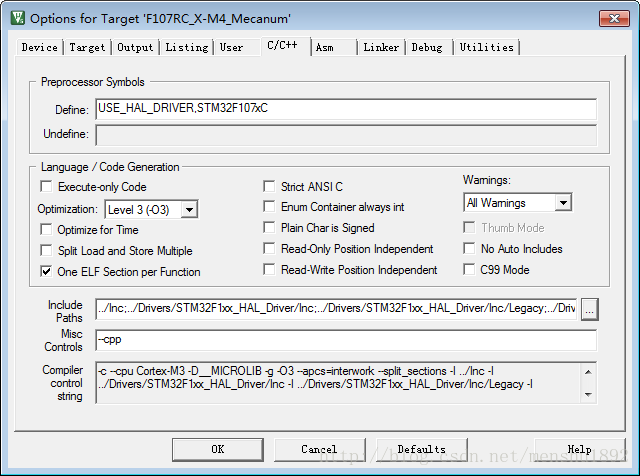640x476 pixels.
Task: Uncheck One ELF Section per Function
Action: pyautogui.click(x=46, y=271)
